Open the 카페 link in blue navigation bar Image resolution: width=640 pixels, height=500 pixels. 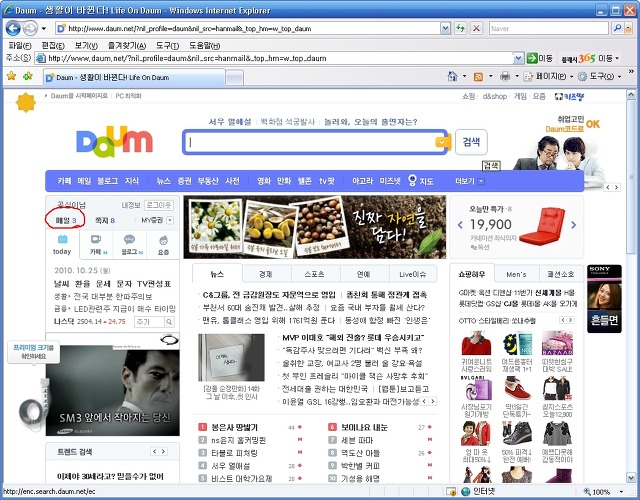[x=64, y=181]
